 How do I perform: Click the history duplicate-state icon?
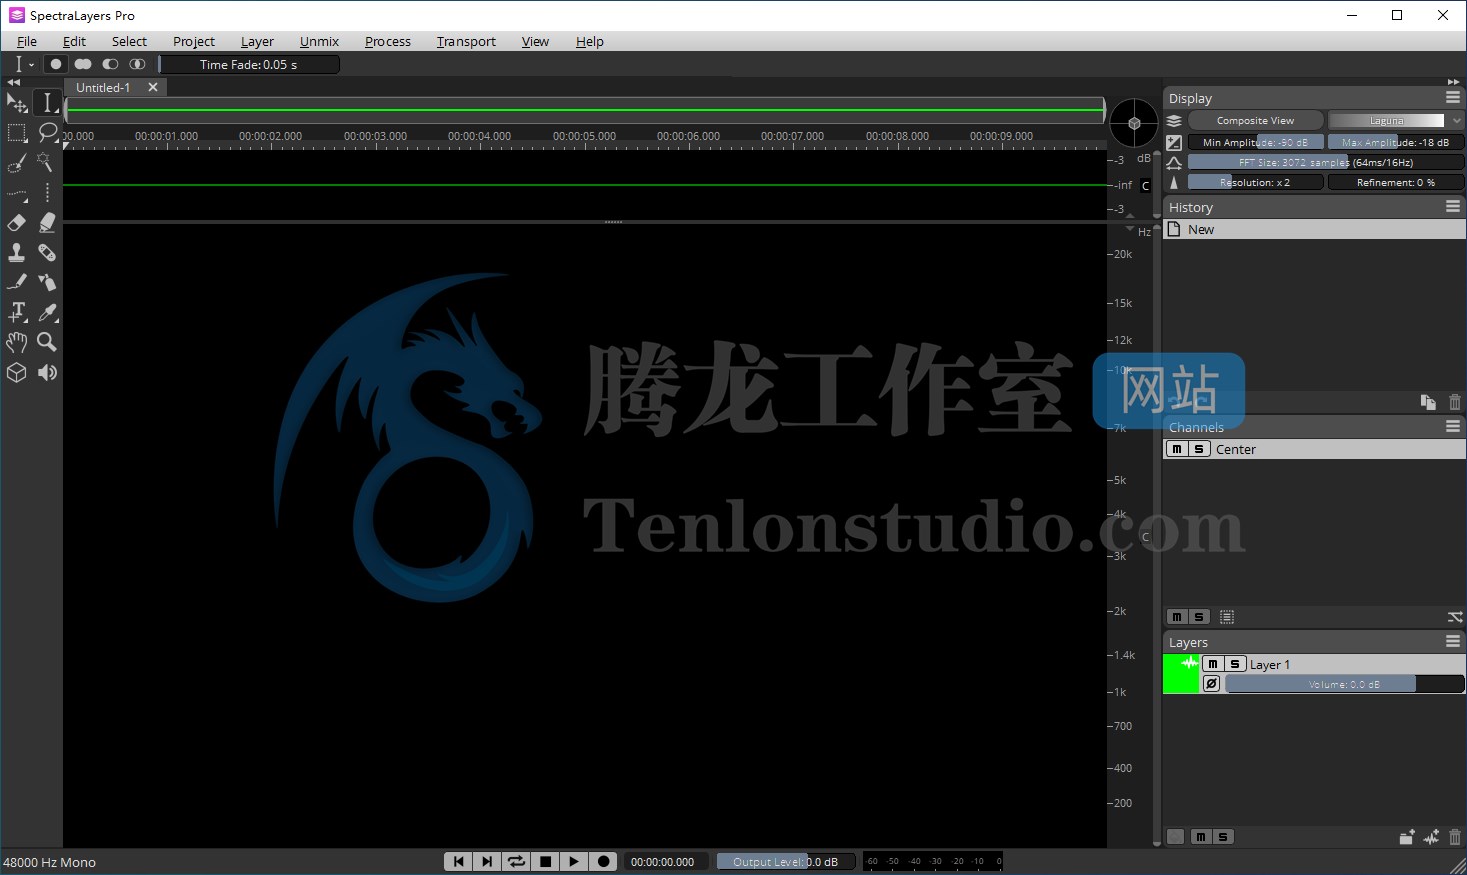click(1428, 402)
